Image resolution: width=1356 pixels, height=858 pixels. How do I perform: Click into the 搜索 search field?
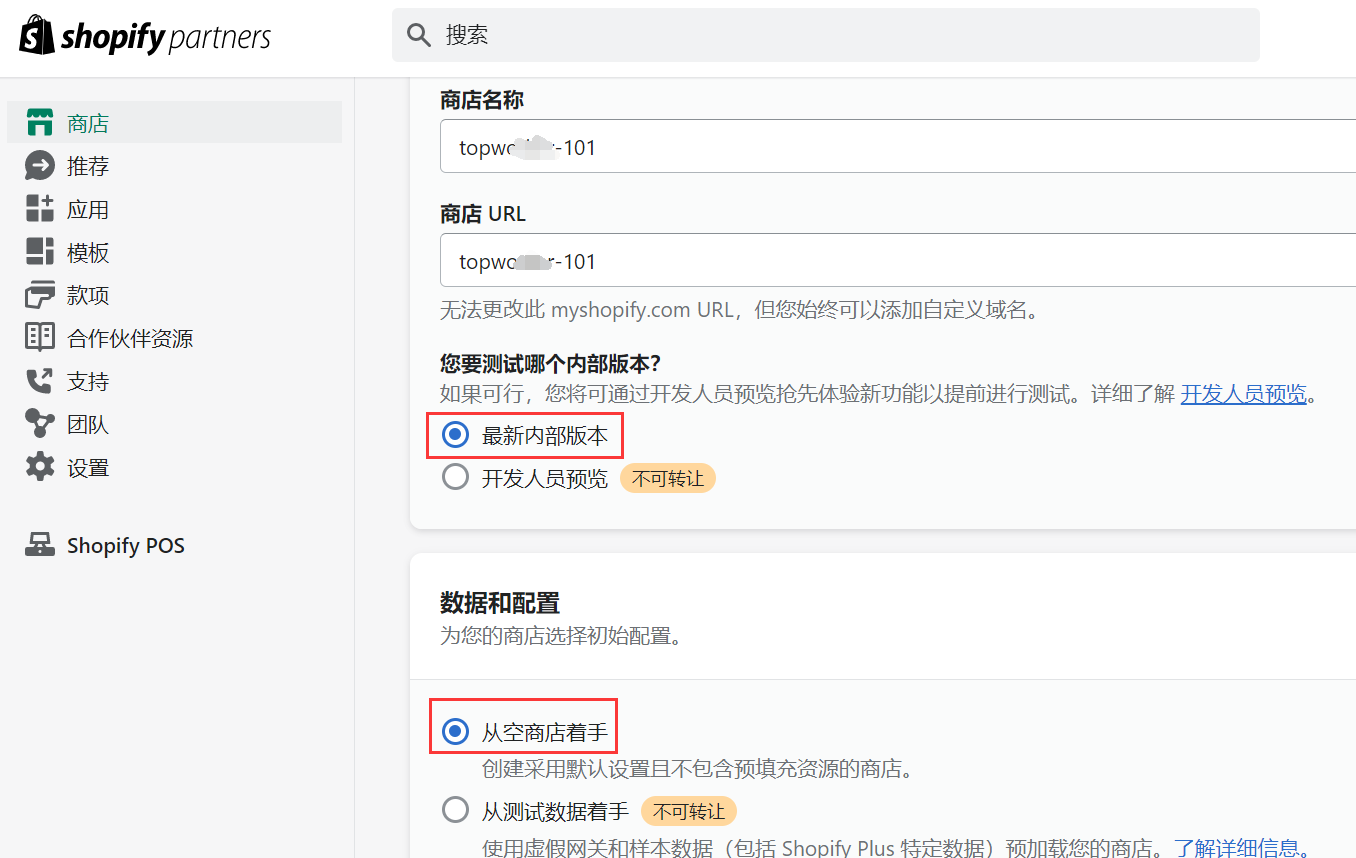coord(825,35)
